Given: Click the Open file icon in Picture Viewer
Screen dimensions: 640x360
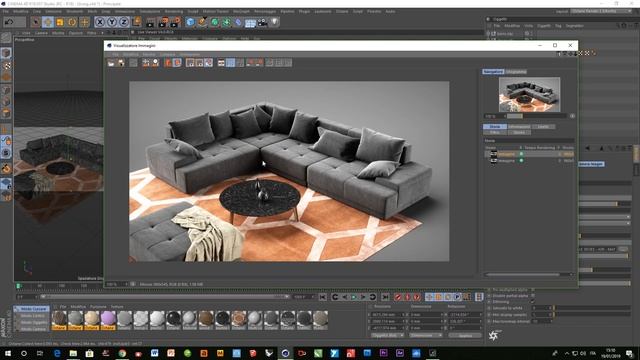Looking at the screenshot, I should tap(111, 63).
